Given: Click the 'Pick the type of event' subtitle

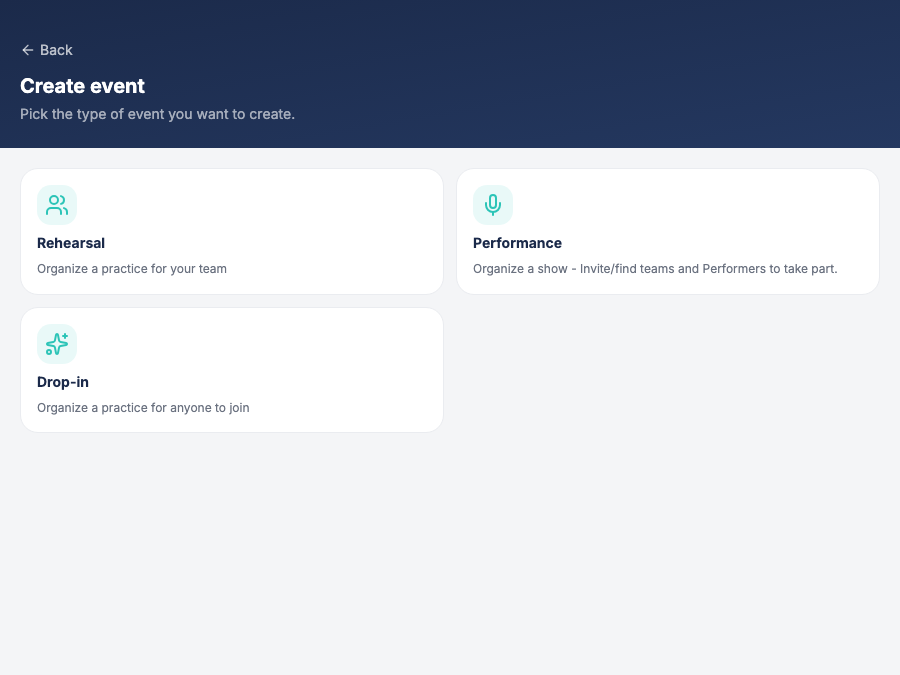Looking at the screenshot, I should click(x=157, y=114).
